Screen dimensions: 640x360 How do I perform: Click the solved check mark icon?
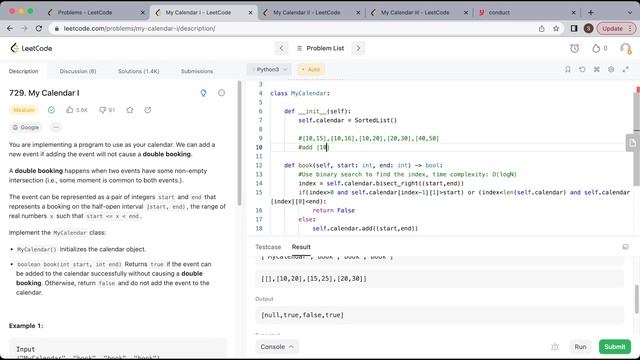tap(51, 110)
